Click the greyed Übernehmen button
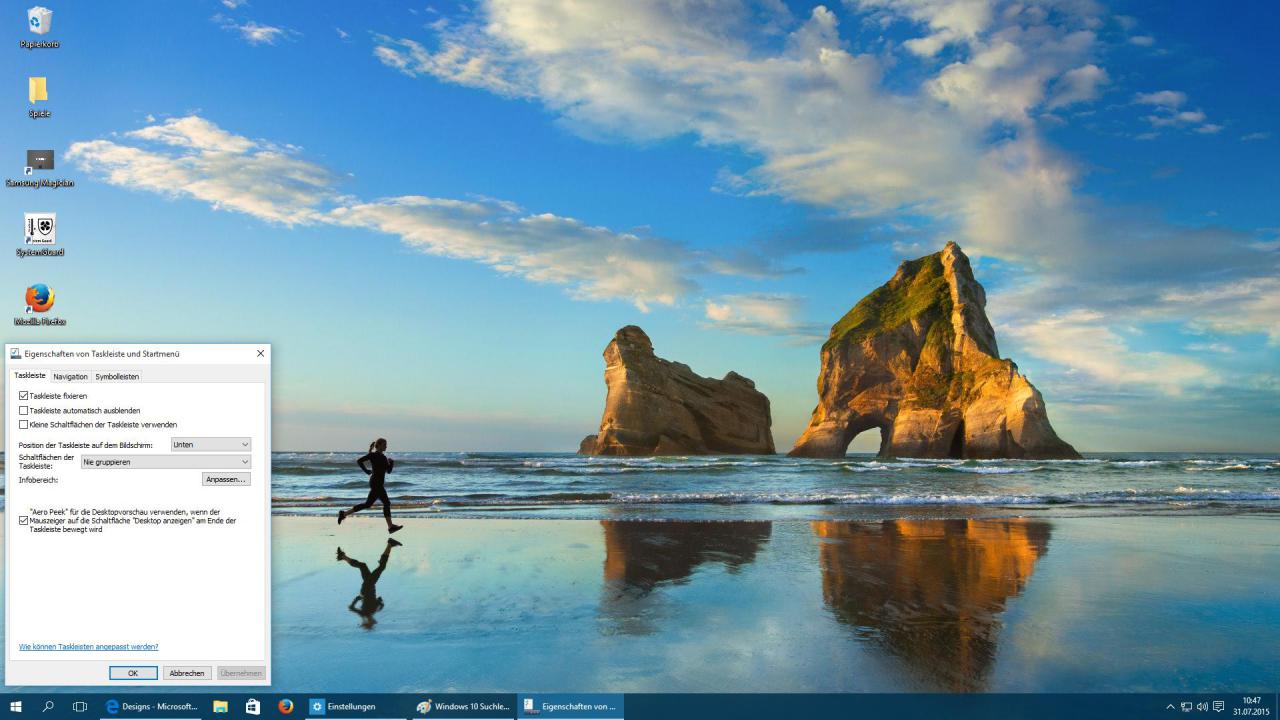Image resolution: width=1280 pixels, height=720 pixels. click(241, 673)
